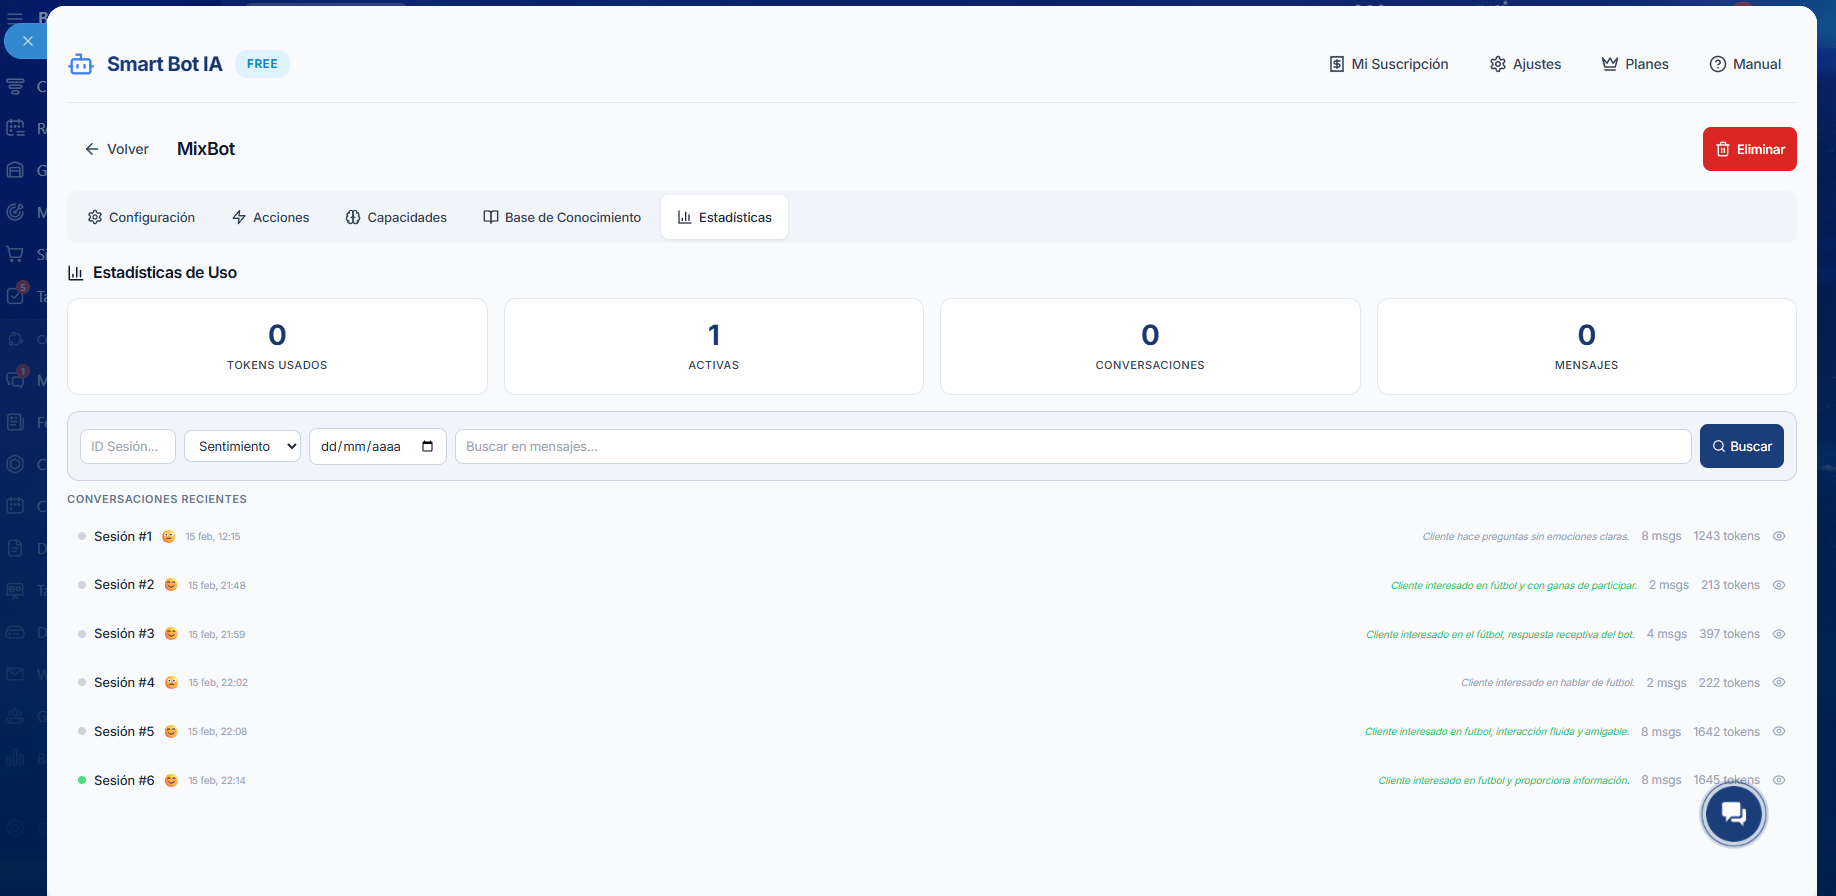Image resolution: width=1836 pixels, height=896 pixels.
Task: Open the floating chat bubble widget
Action: (1733, 814)
